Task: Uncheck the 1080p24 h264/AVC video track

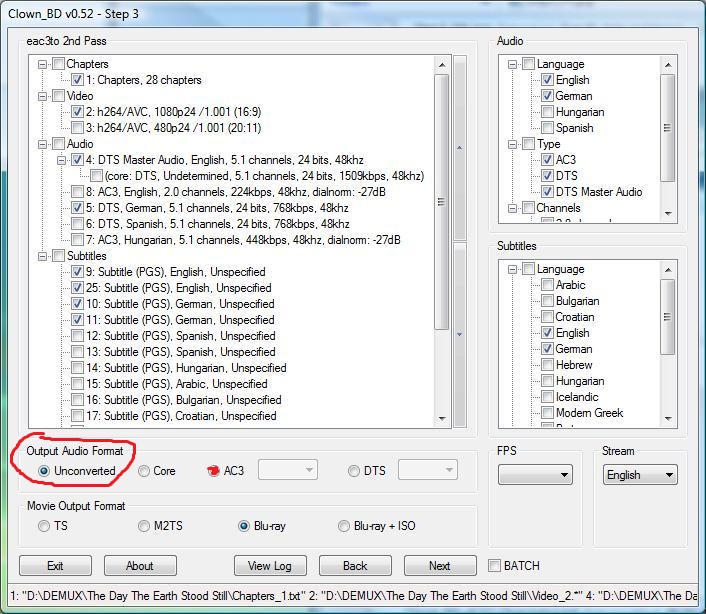Action: 77,112
